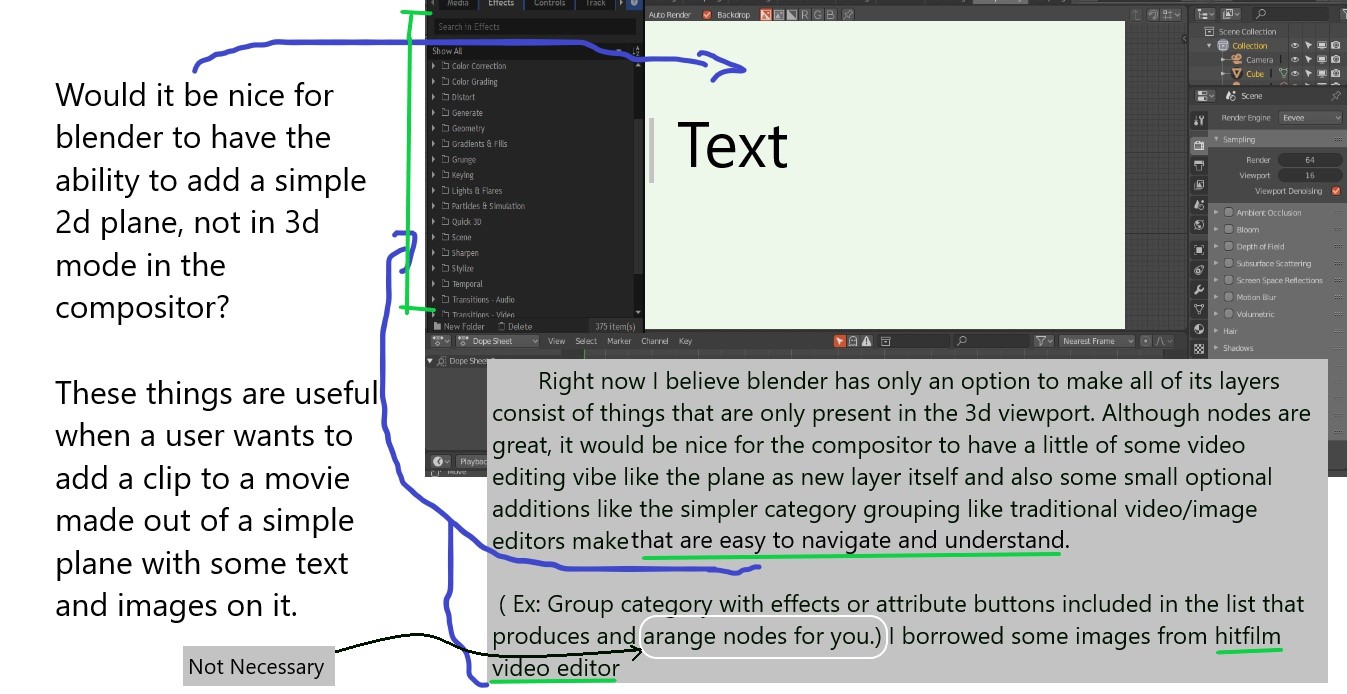1347x694 pixels.
Task: Open the Output properties tab icon
Action: point(1199,166)
